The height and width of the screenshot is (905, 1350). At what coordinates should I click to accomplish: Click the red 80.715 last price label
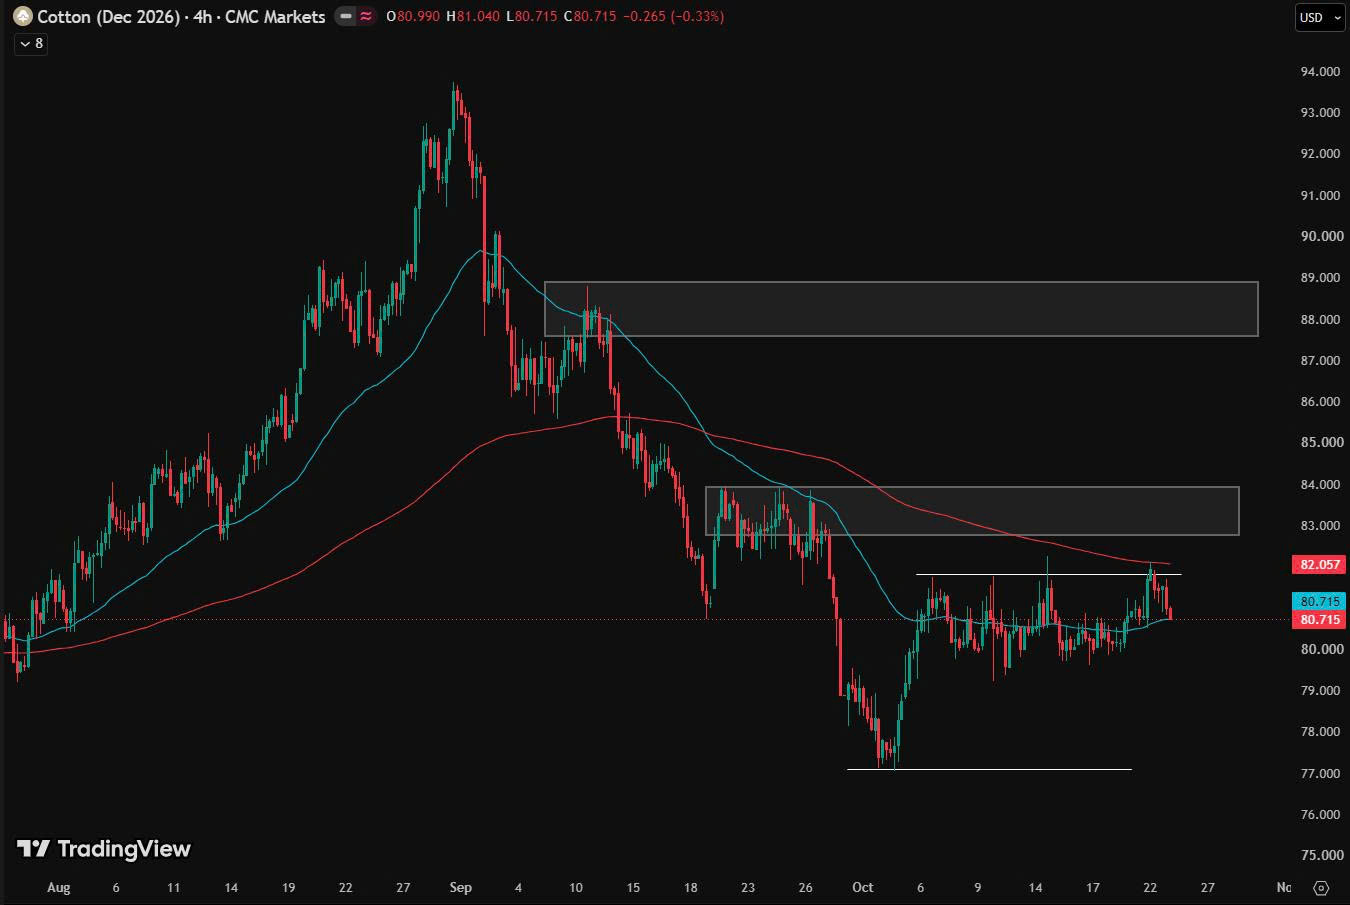click(1319, 620)
